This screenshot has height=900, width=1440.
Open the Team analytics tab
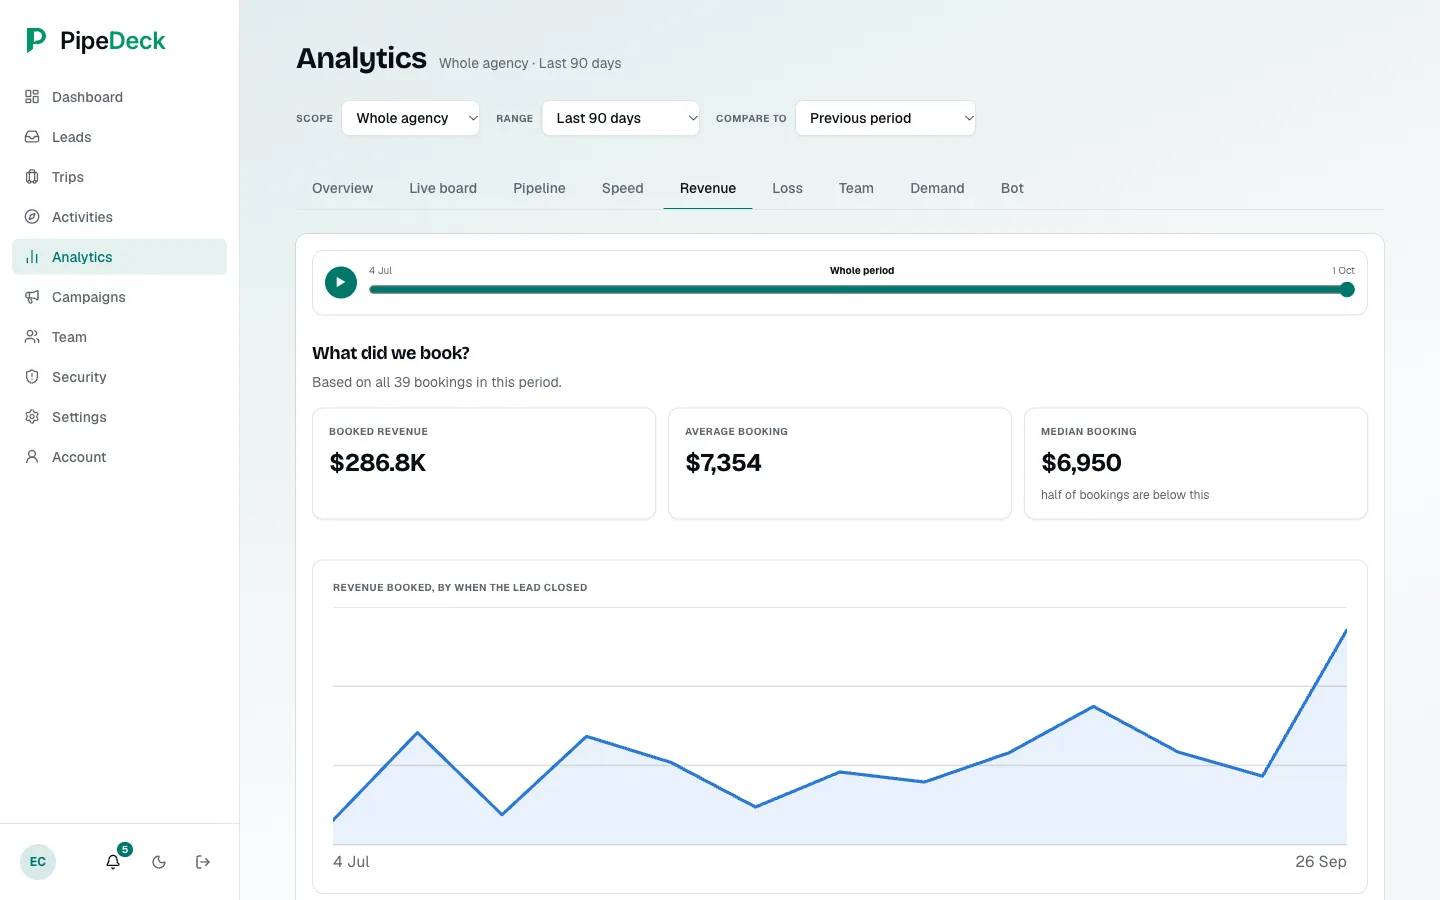point(856,188)
